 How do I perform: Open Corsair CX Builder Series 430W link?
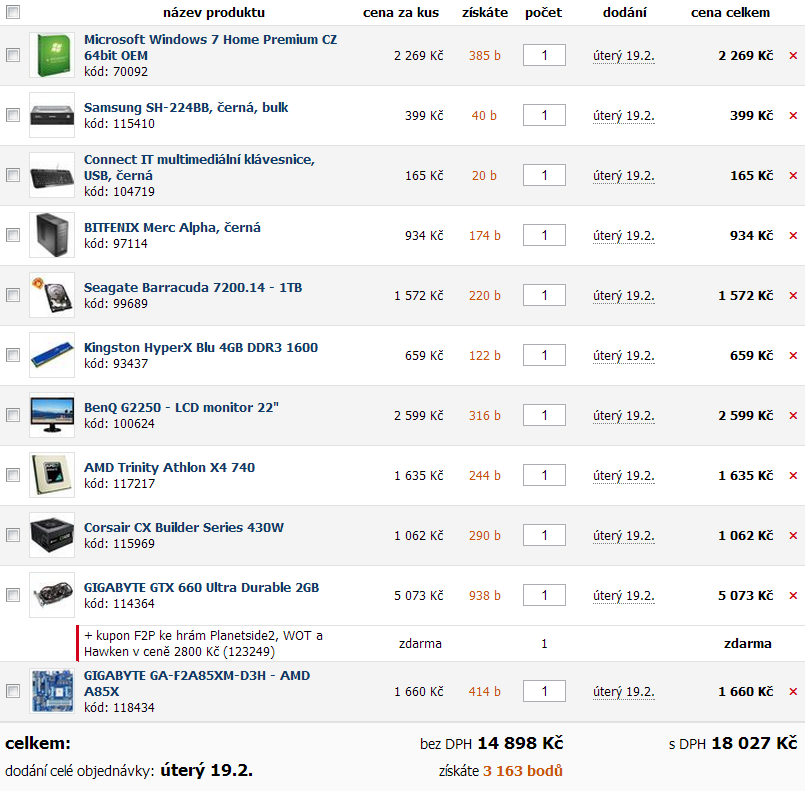point(184,527)
